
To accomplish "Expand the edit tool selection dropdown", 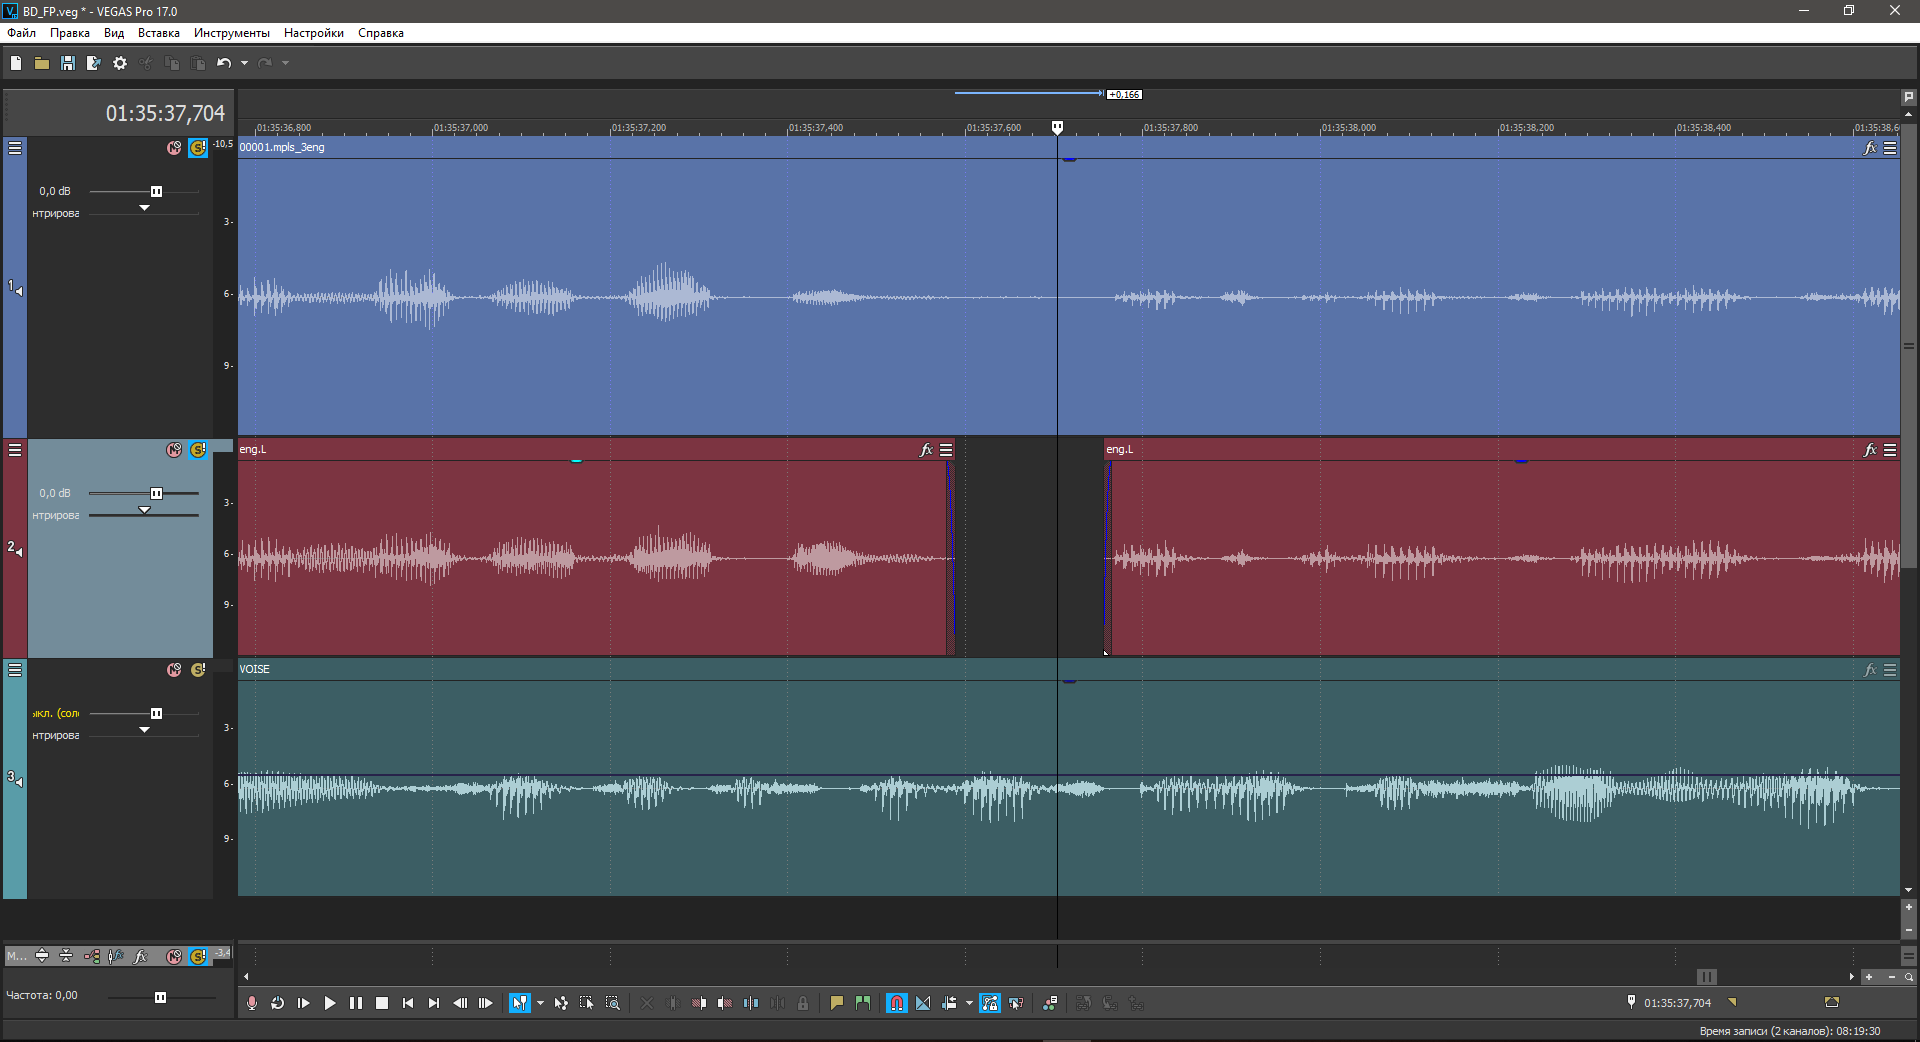I will click(540, 1003).
